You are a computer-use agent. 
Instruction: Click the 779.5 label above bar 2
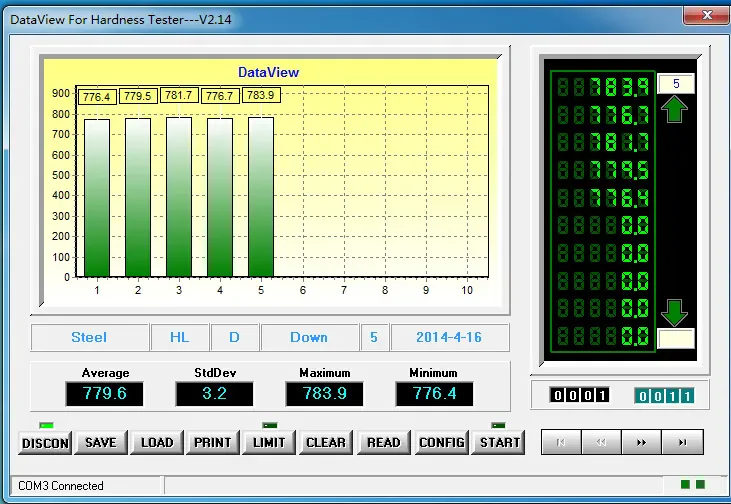tap(138, 96)
